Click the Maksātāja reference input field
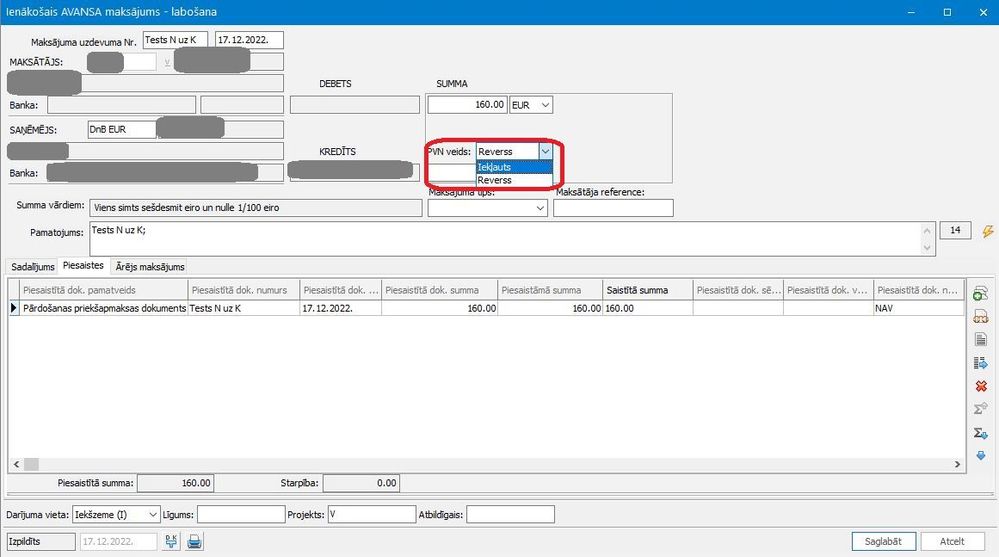Image resolution: width=999 pixels, height=557 pixels. coord(613,208)
